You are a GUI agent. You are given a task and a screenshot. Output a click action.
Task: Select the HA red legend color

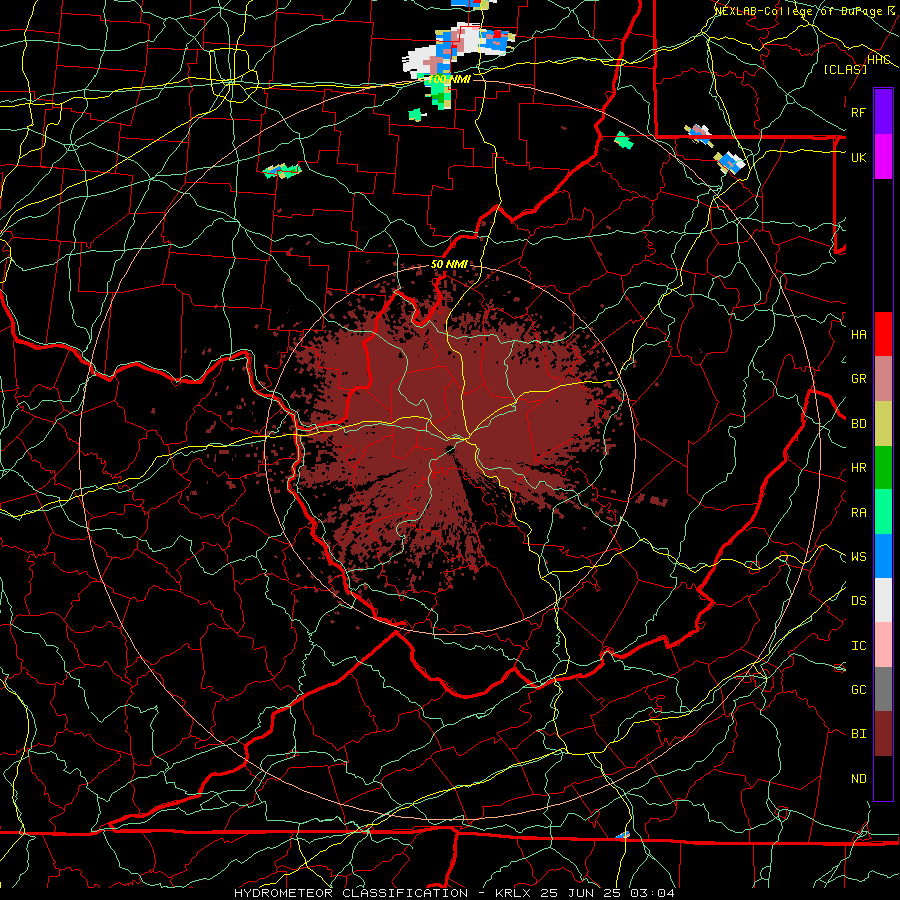[x=883, y=334]
